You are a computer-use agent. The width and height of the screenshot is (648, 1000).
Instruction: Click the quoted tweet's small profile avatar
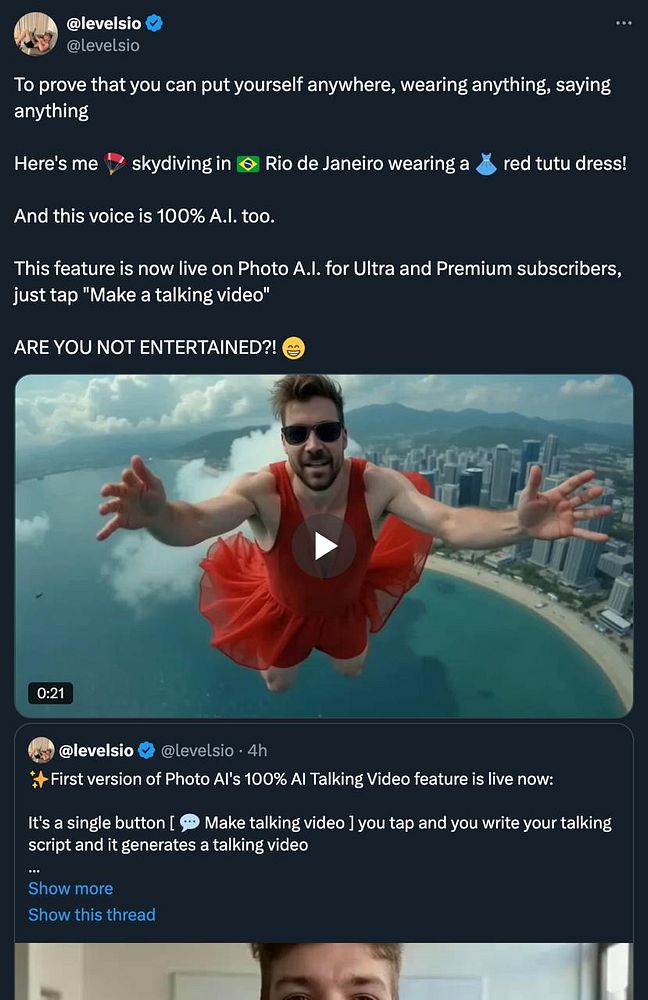click(41, 750)
